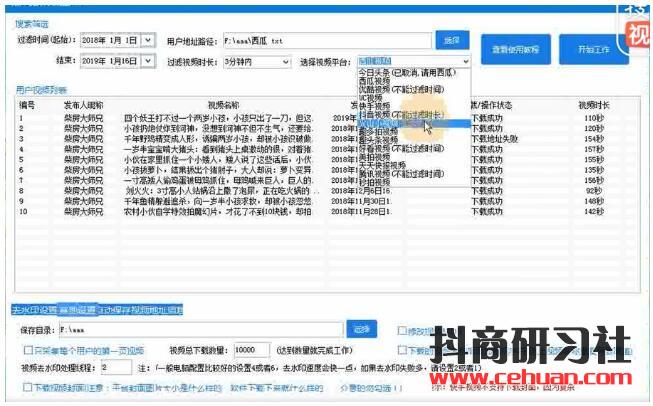Switch to the 高级设置 tab
Screen dimensions: 653x406
tap(77, 310)
